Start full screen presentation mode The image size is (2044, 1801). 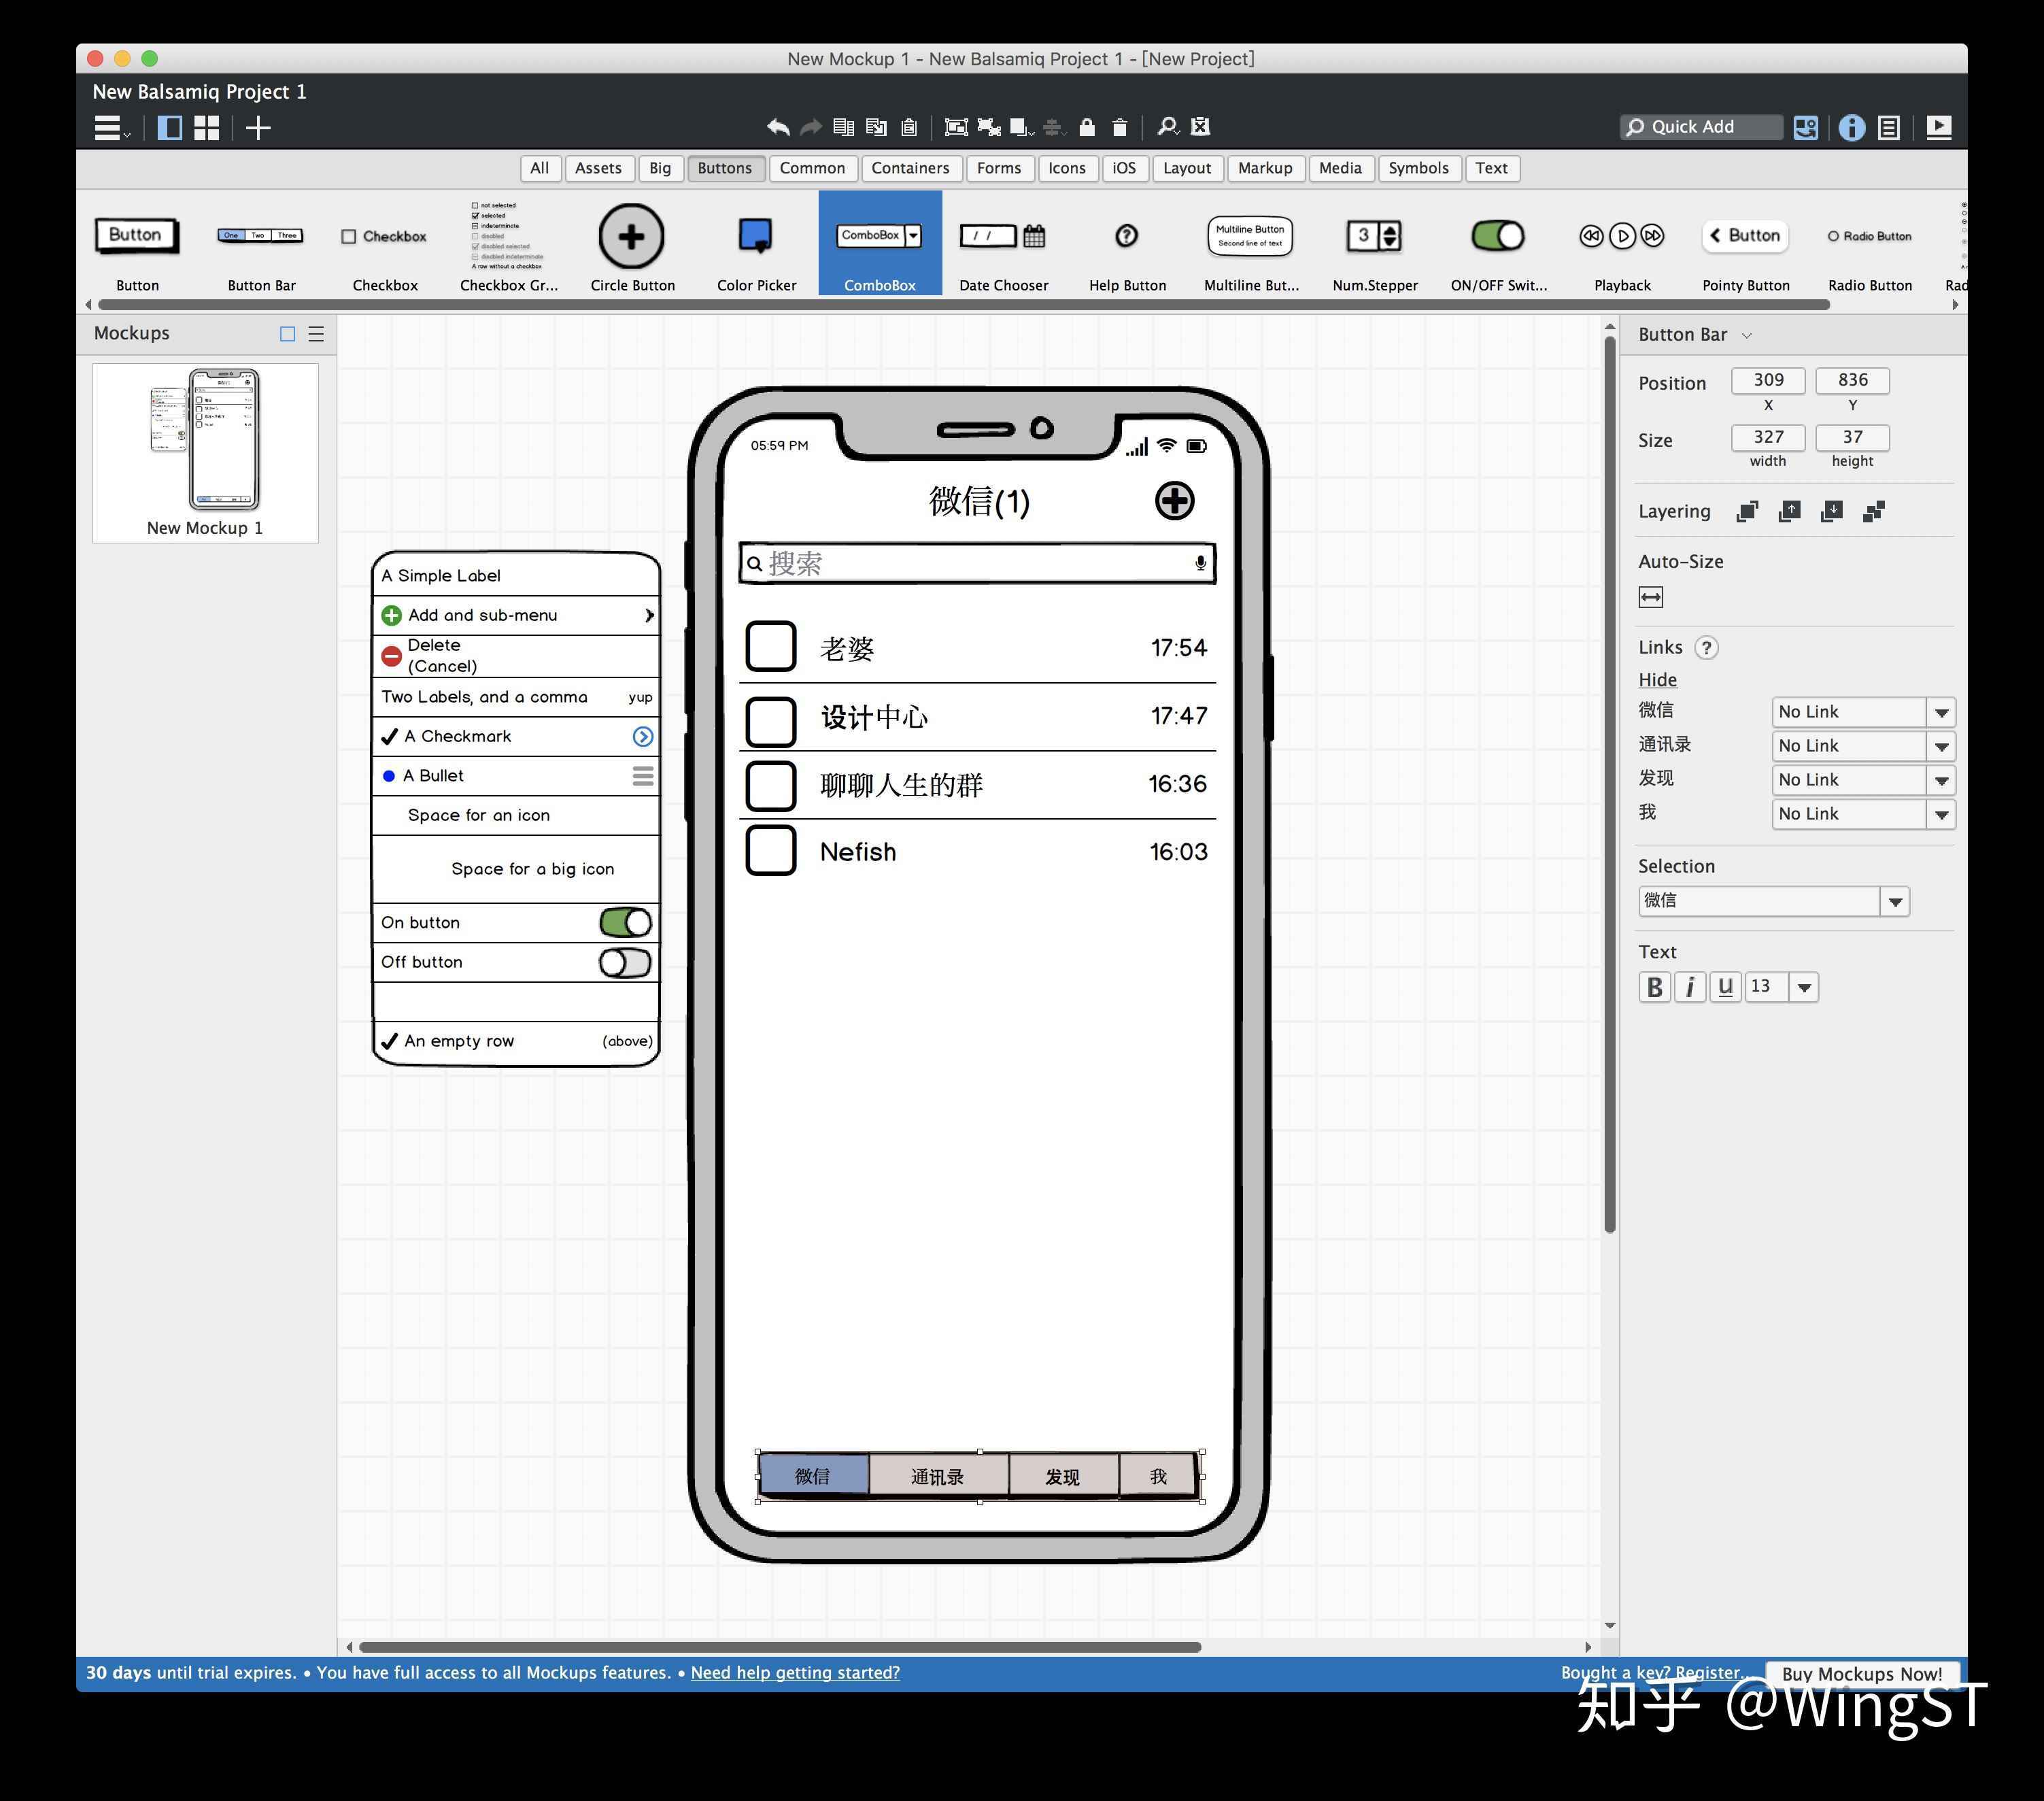click(1939, 128)
